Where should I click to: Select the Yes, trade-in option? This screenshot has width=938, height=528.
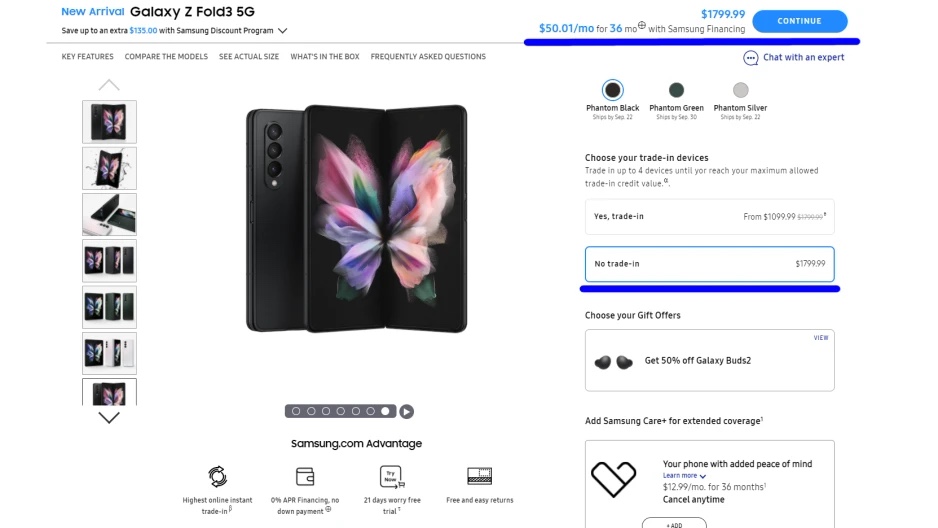709,216
